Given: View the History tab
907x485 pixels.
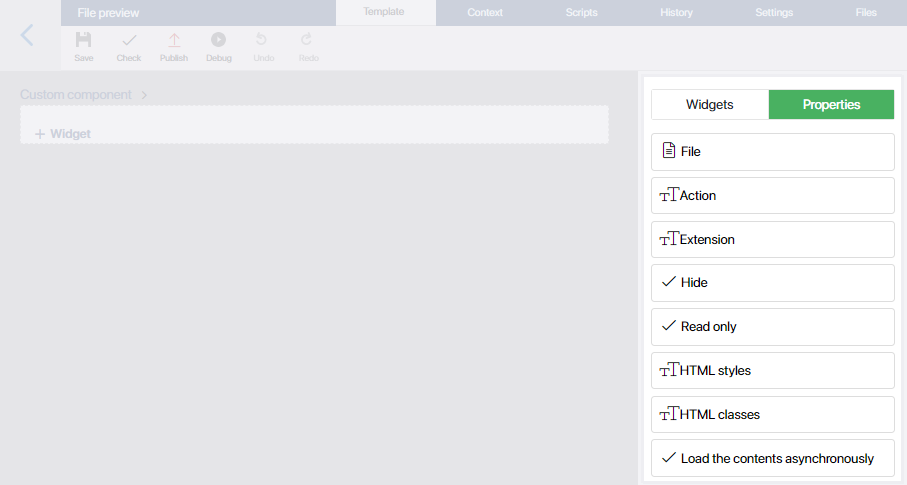Looking at the screenshot, I should click(x=676, y=12).
